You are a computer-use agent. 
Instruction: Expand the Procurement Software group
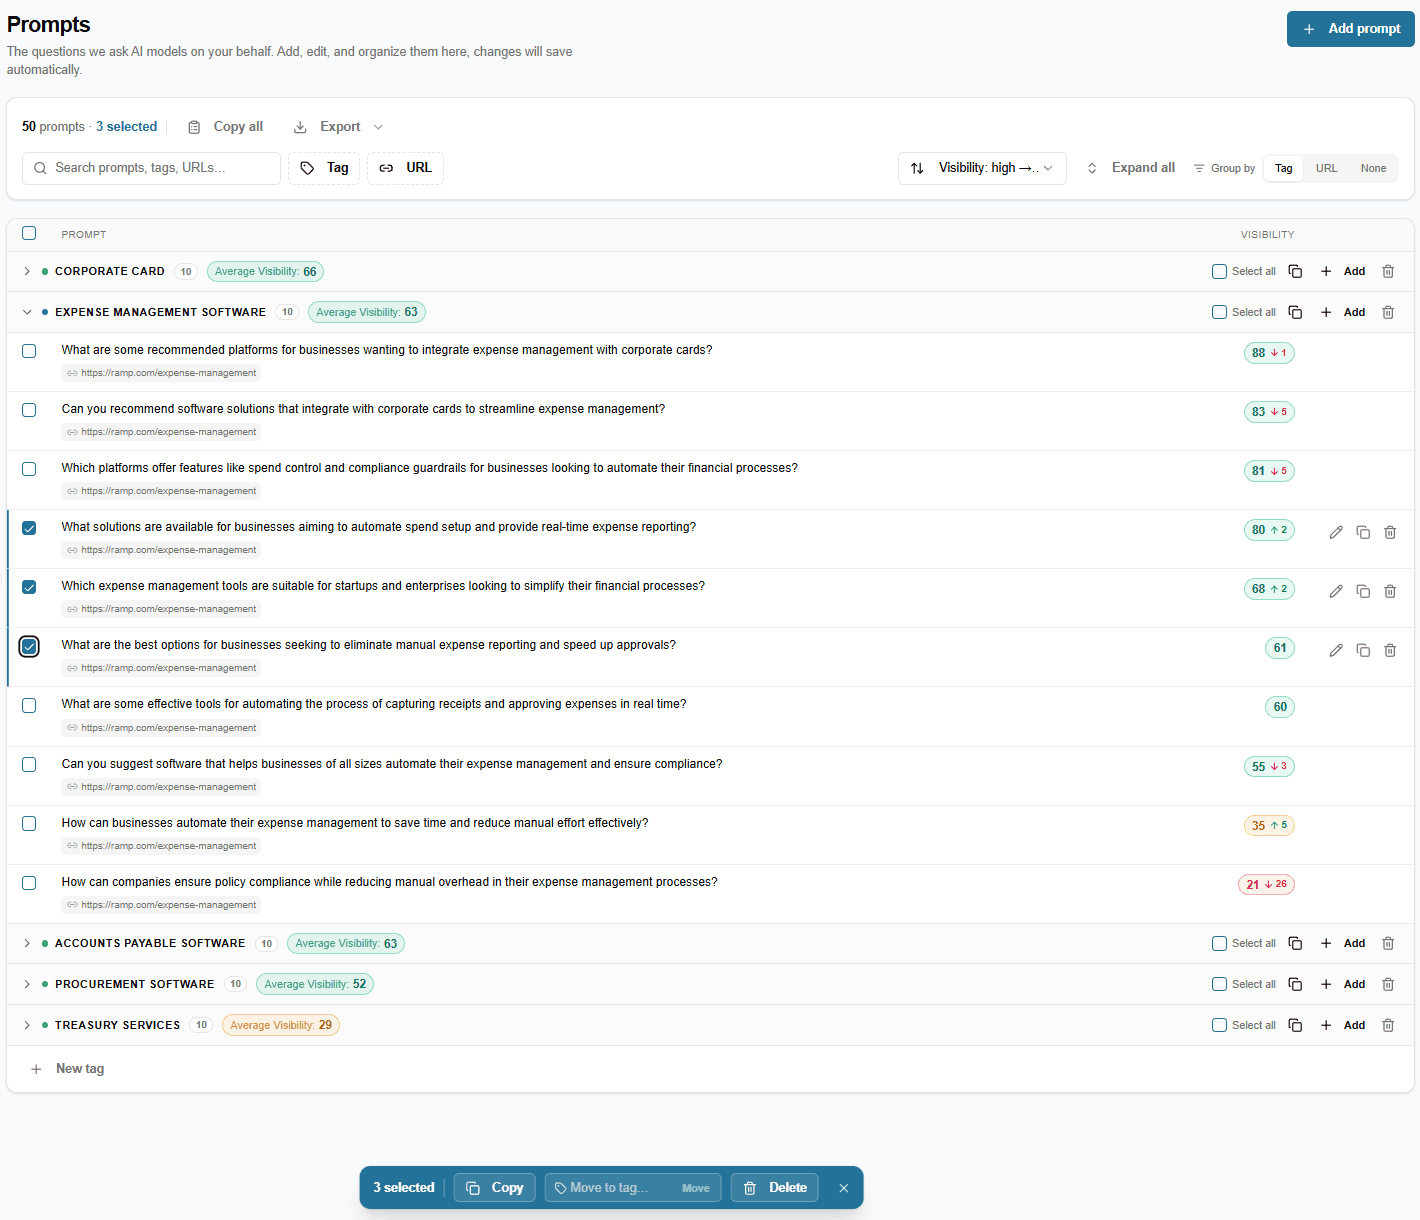click(x=27, y=984)
